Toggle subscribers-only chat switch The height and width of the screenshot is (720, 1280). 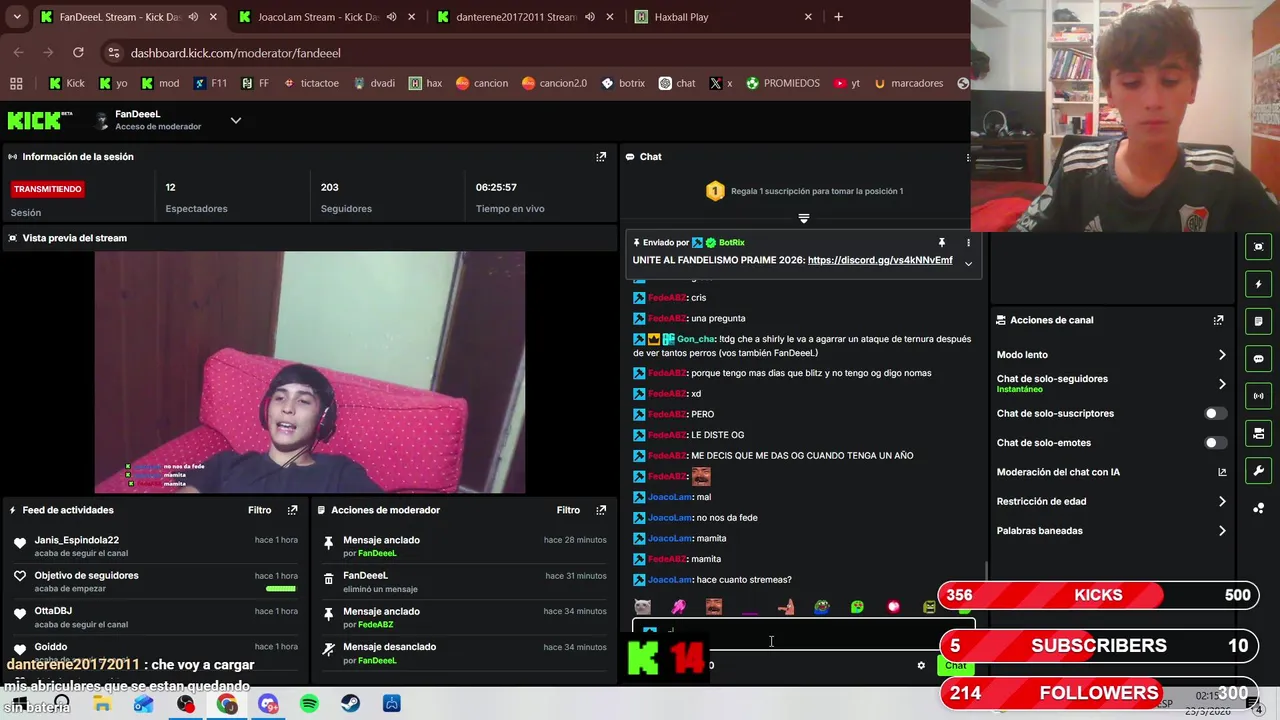pyautogui.click(x=1214, y=413)
